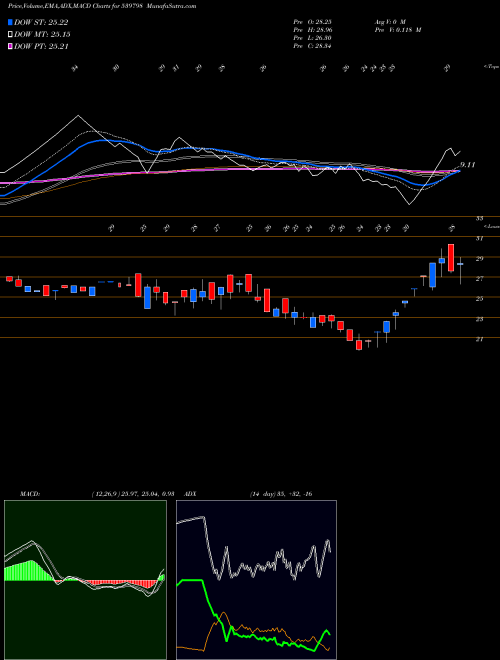Click the '<Lows' label at right edge
The width and height of the screenshot is (500, 660).
492,226
